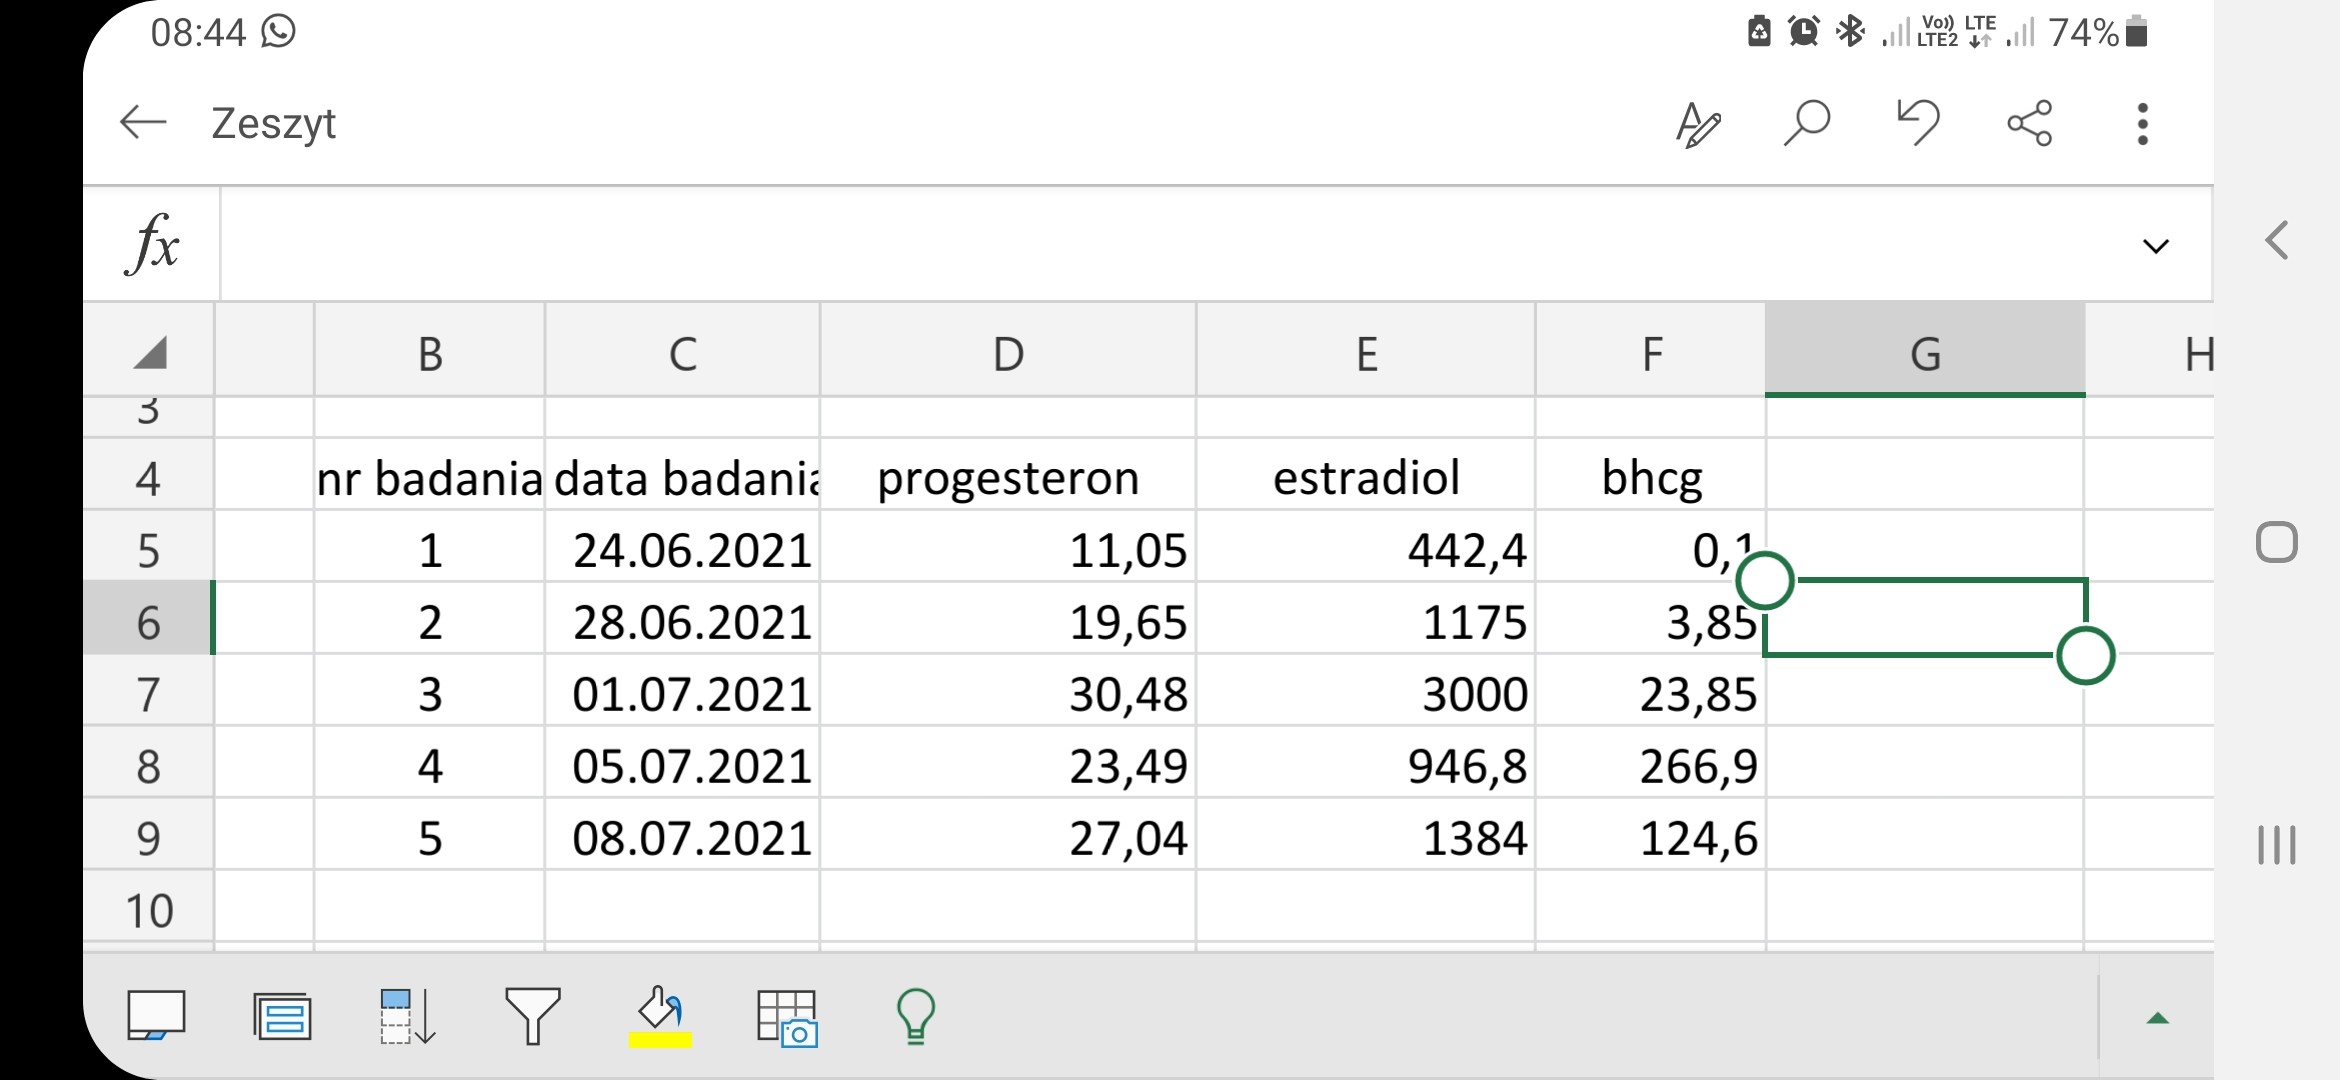Open the text editing pen tool

1698,125
